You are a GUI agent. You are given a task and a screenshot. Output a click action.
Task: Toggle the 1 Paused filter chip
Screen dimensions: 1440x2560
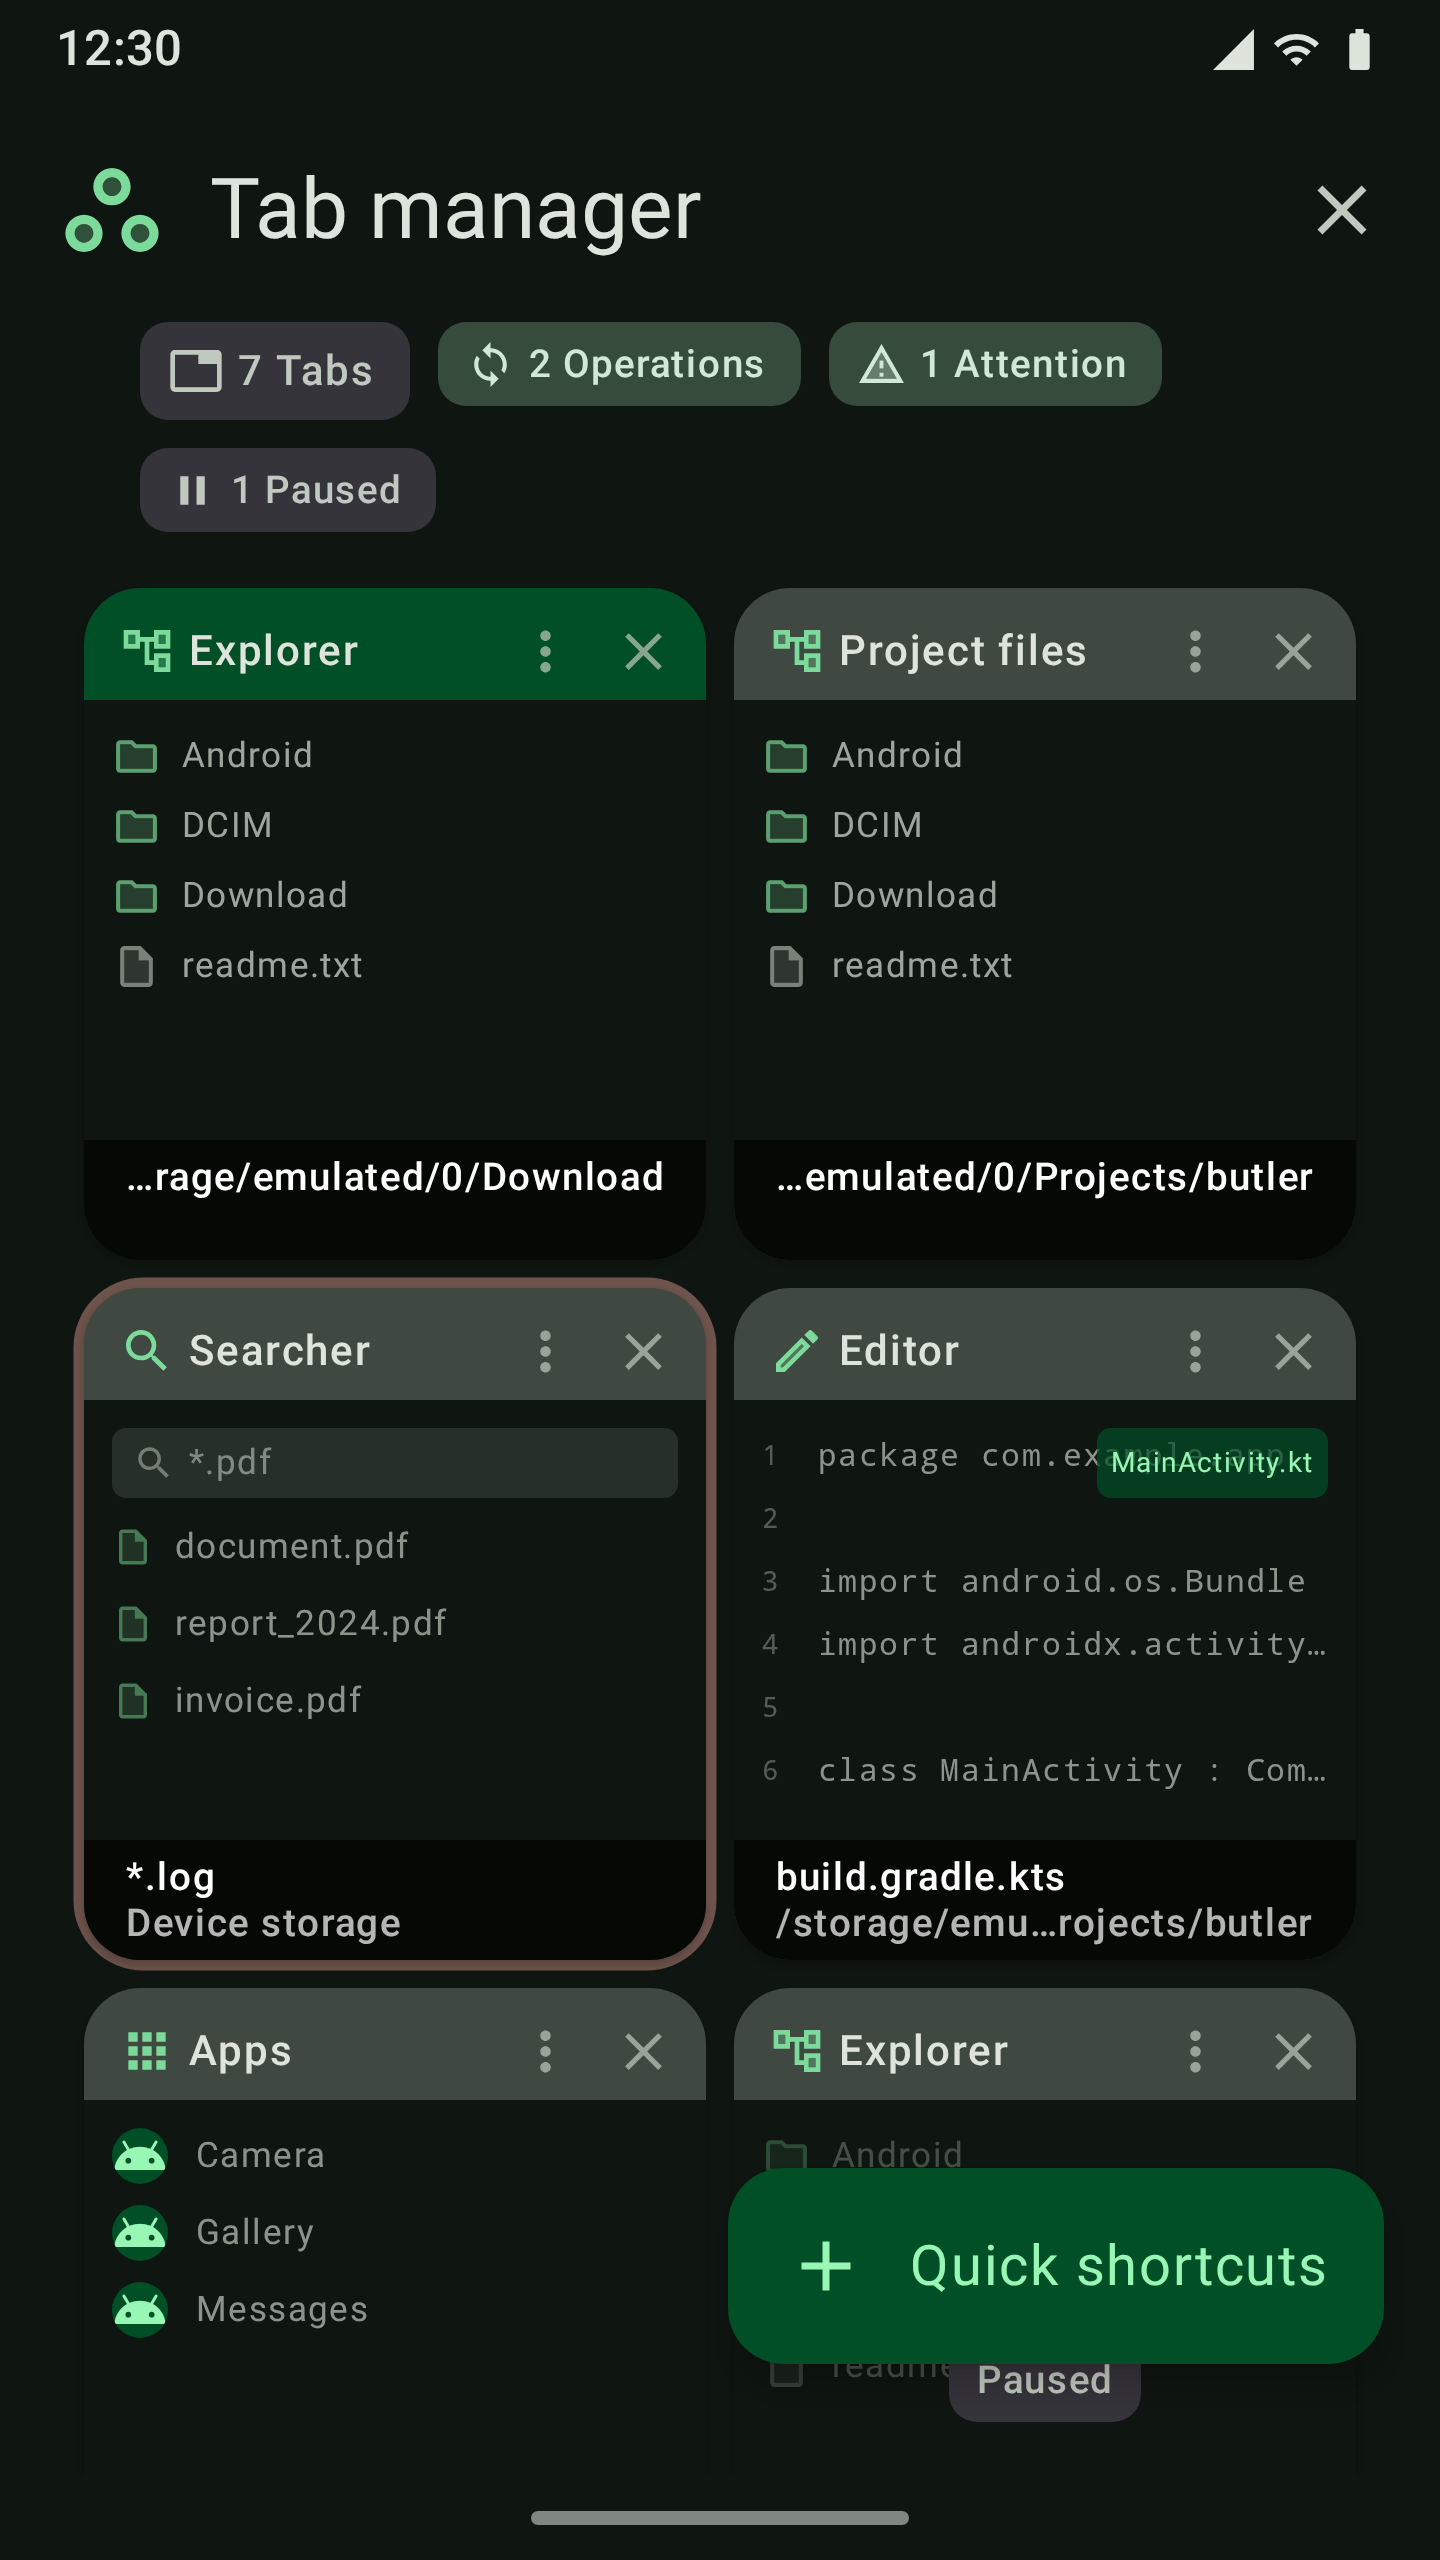pos(288,490)
